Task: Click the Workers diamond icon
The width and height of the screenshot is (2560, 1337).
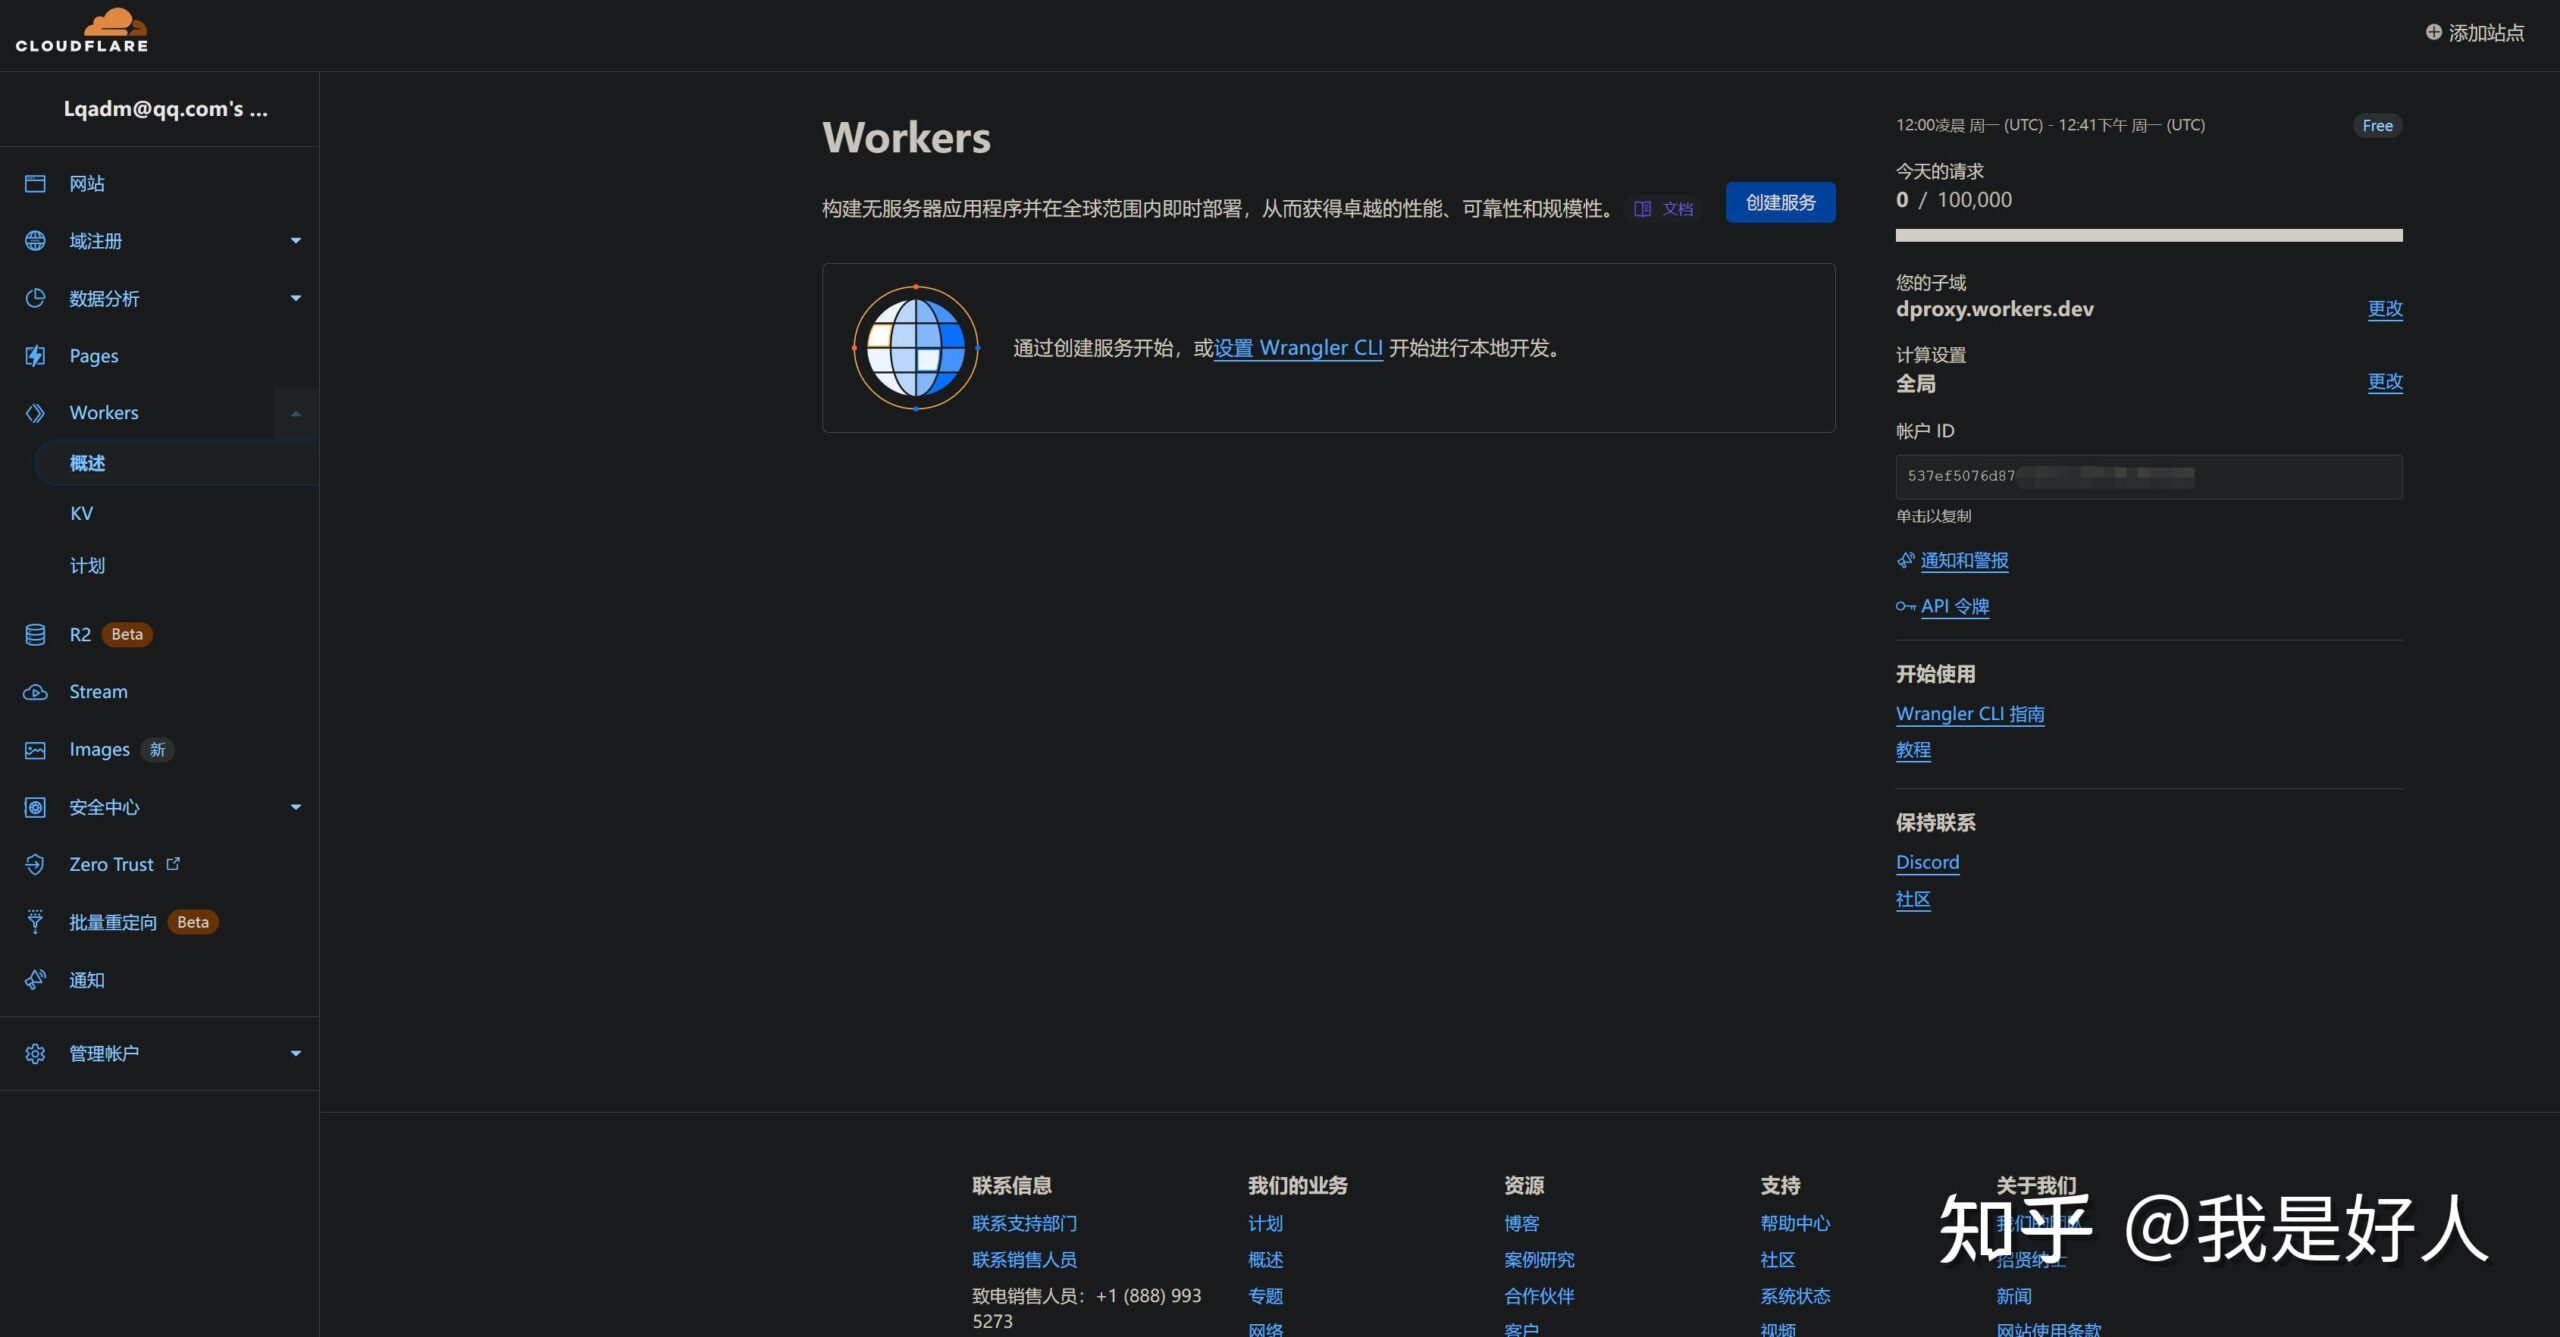Action: tap(35, 413)
